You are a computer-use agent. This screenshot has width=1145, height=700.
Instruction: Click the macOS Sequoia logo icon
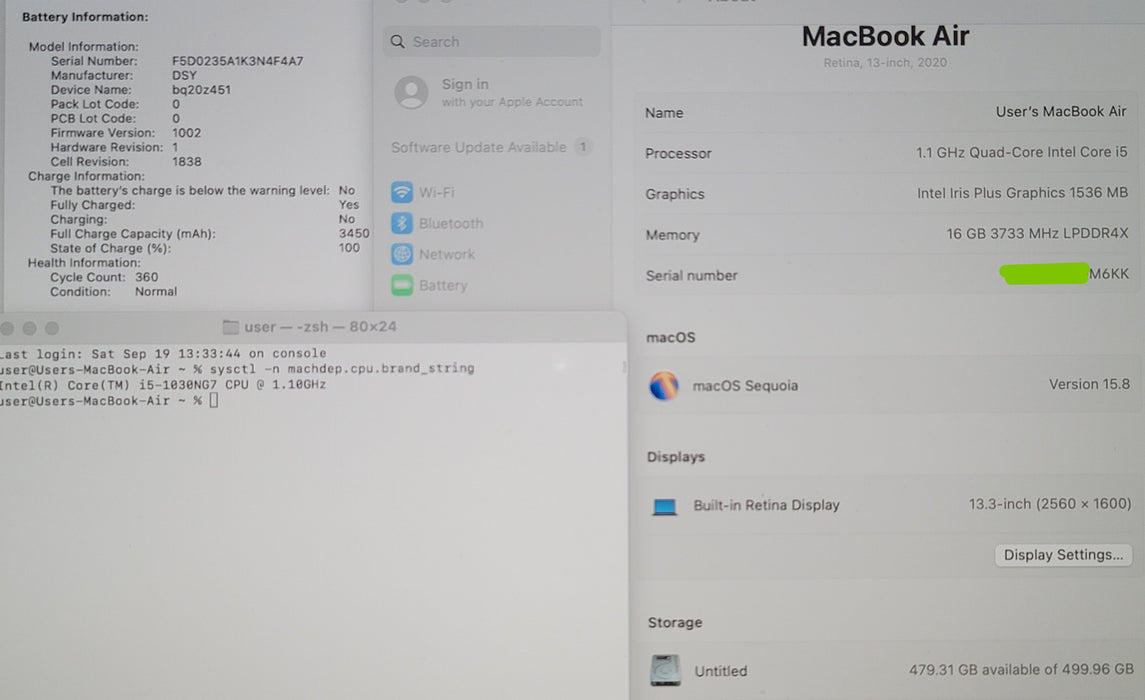click(x=664, y=385)
